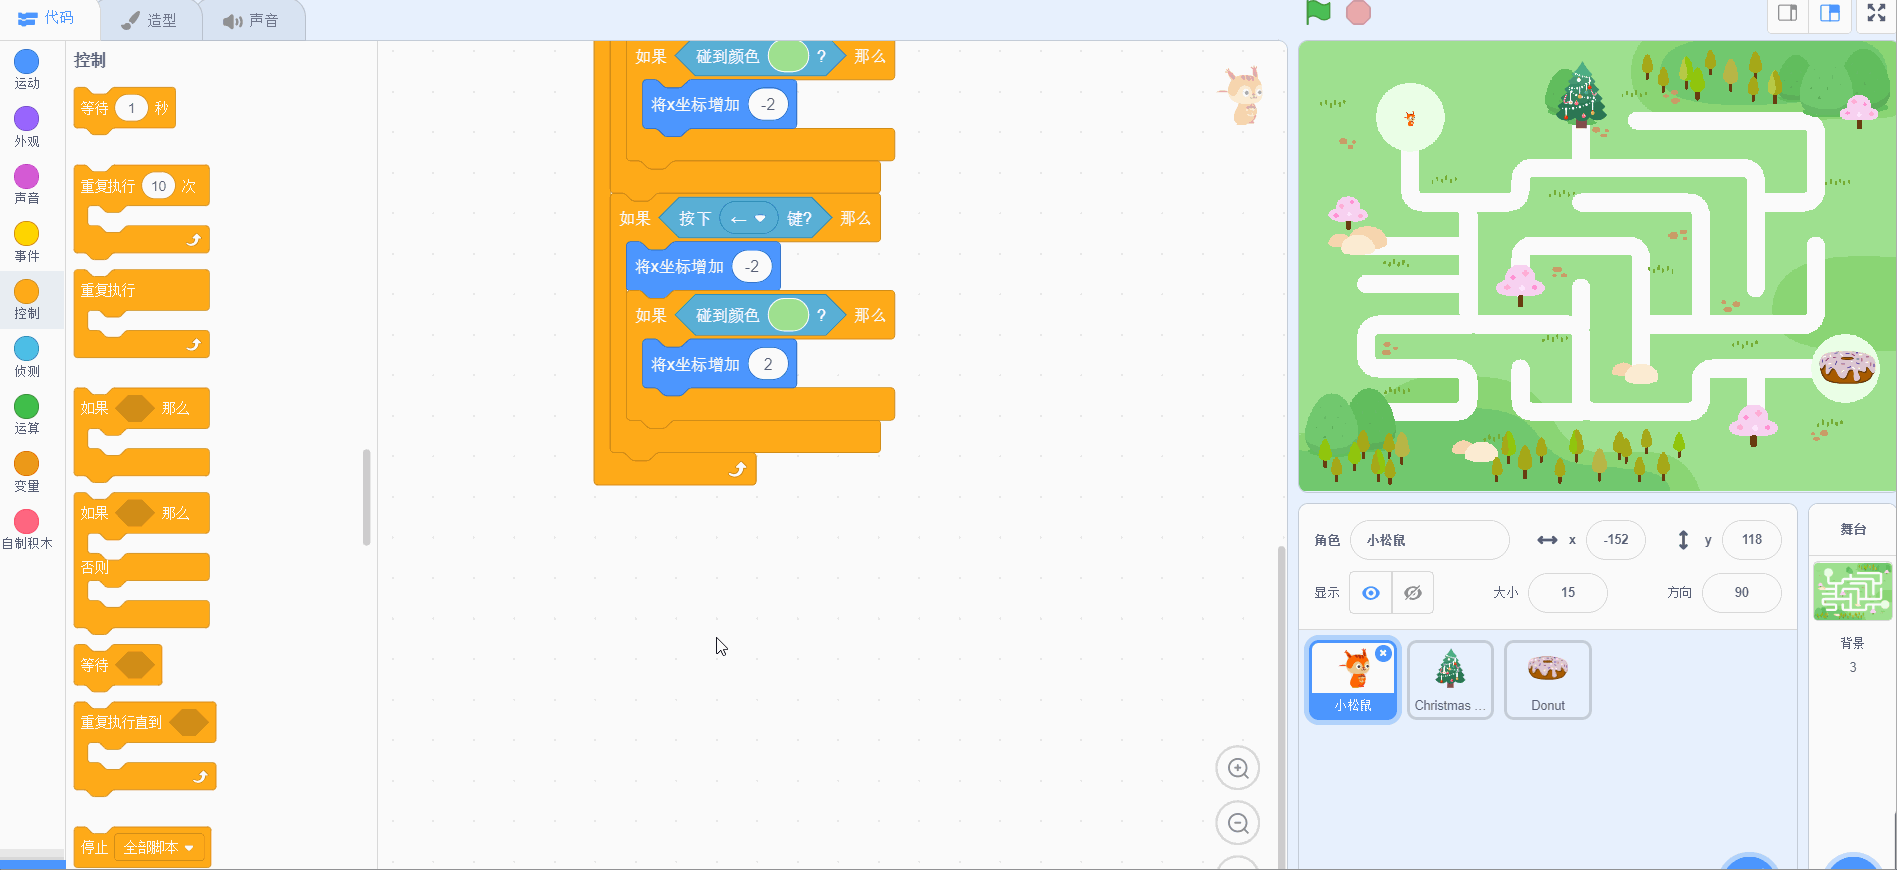Pick color swatch in lower 碰到颜色 block
Viewport: 1897px width, 870px height.
[x=788, y=315]
